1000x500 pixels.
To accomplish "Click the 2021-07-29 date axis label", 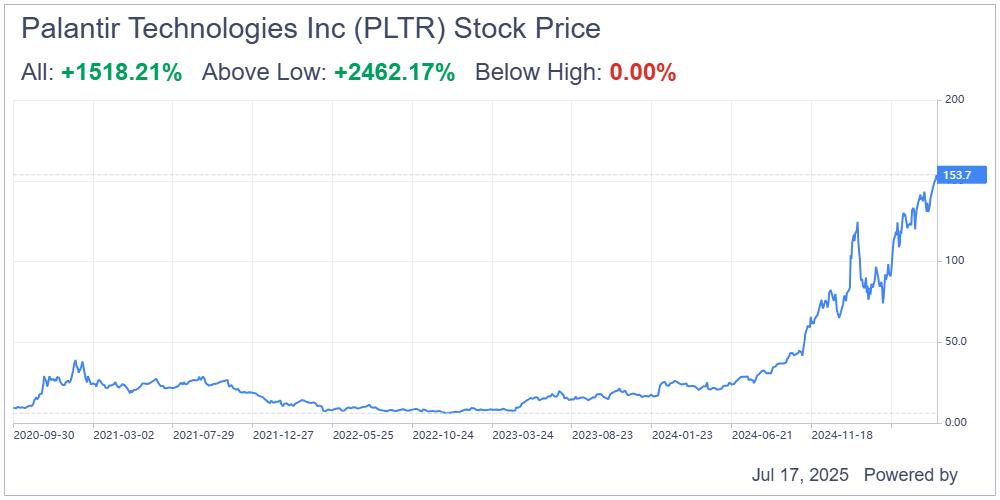I will pos(203,436).
